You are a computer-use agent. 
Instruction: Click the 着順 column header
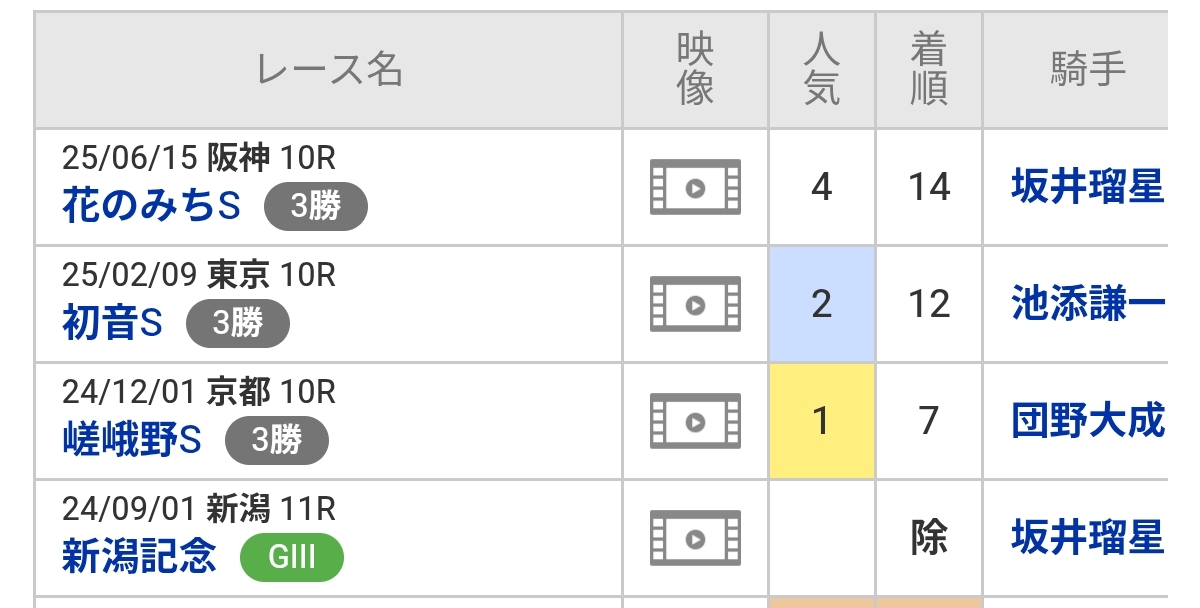click(x=929, y=70)
